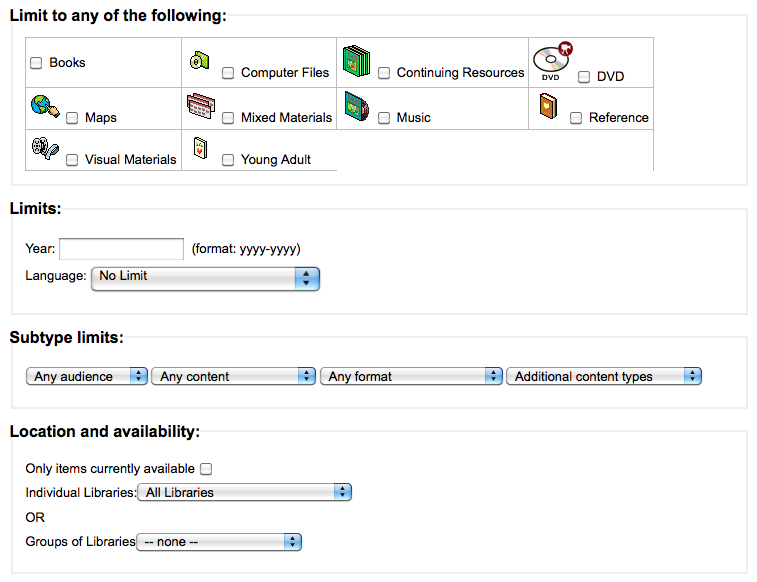This screenshot has height=582, width=757.
Task: Expand the Any audience dropdown
Action: [x=86, y=376]
